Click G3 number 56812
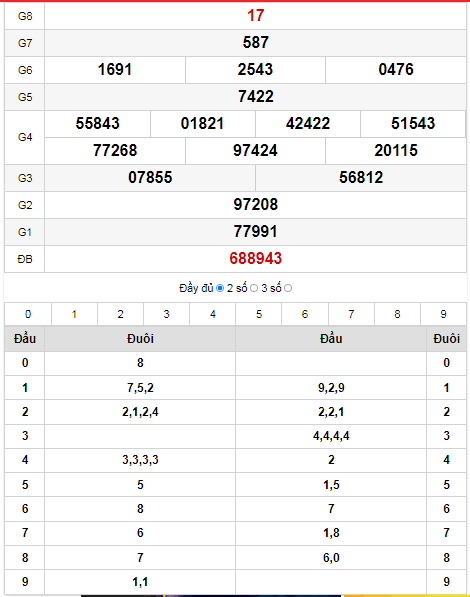 tap(361, 177)
